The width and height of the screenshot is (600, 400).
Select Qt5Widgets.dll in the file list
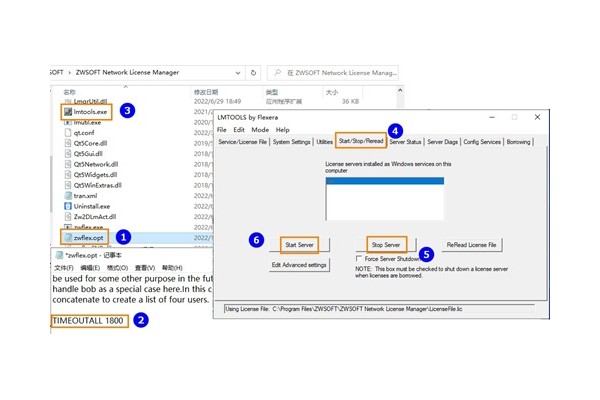coord(95,175)
